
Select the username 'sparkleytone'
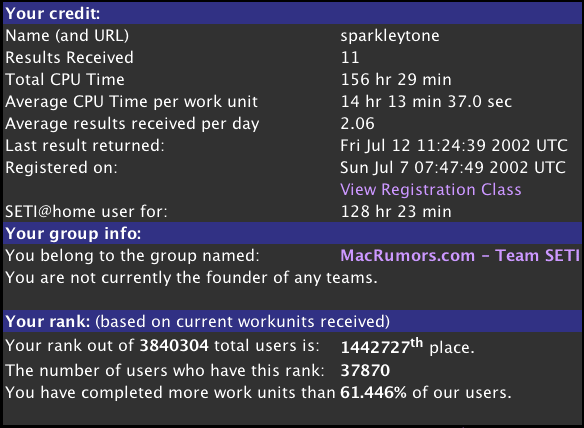click(390, 36)
